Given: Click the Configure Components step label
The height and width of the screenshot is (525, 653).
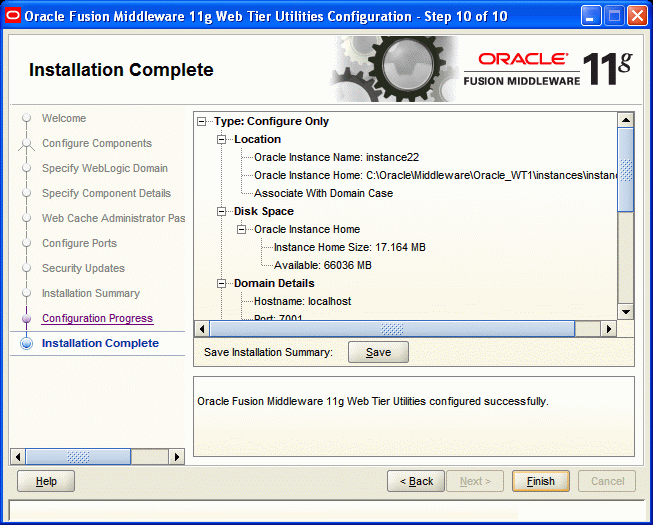Looking at the screenshot, I should (97, 143).
